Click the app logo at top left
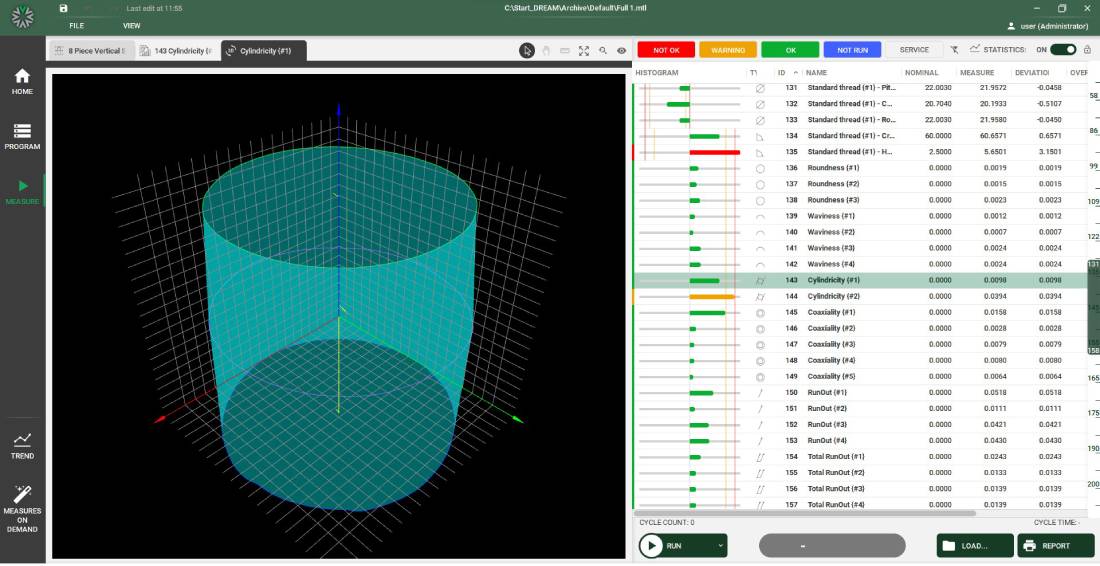This screenshot has width=1100, height=566. click(22, 18)
